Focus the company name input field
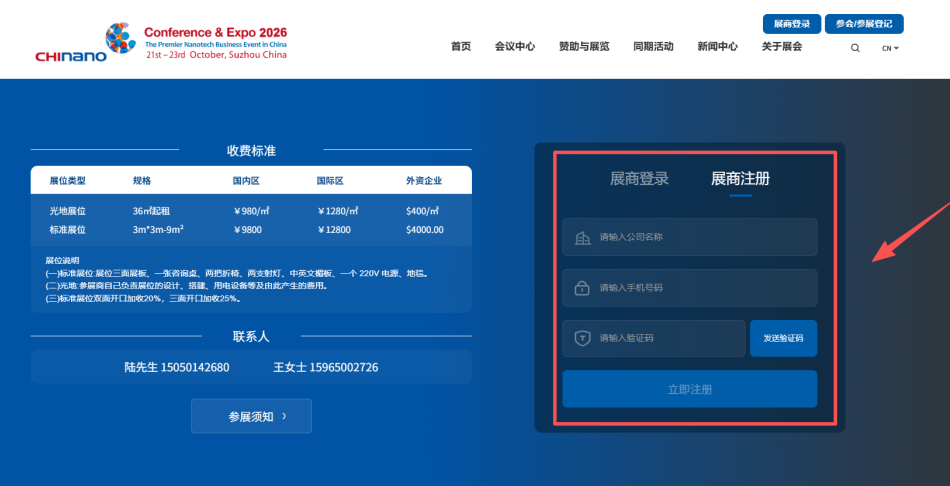This screenshot has width=950, height=486. click(700, 238)
